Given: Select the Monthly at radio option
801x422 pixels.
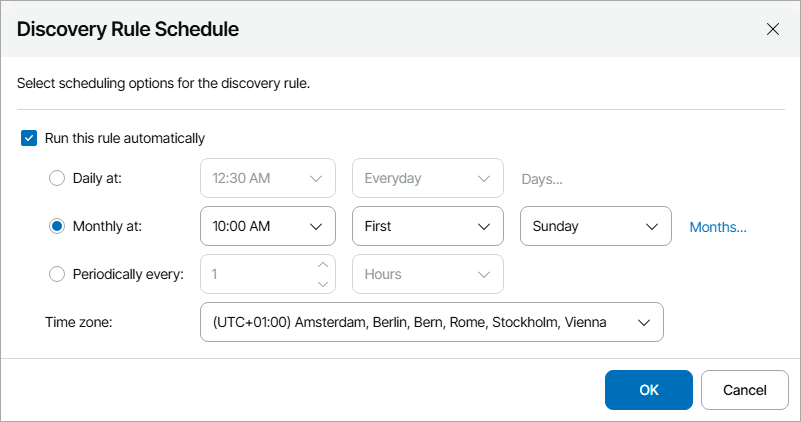Looking at the screenshot, I should coord(57,226).
